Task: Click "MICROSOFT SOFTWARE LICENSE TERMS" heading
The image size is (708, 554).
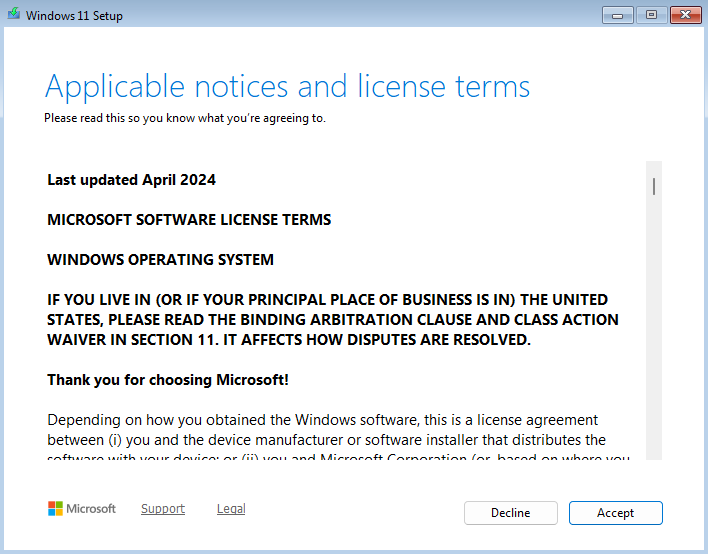Action: [189, 219]
